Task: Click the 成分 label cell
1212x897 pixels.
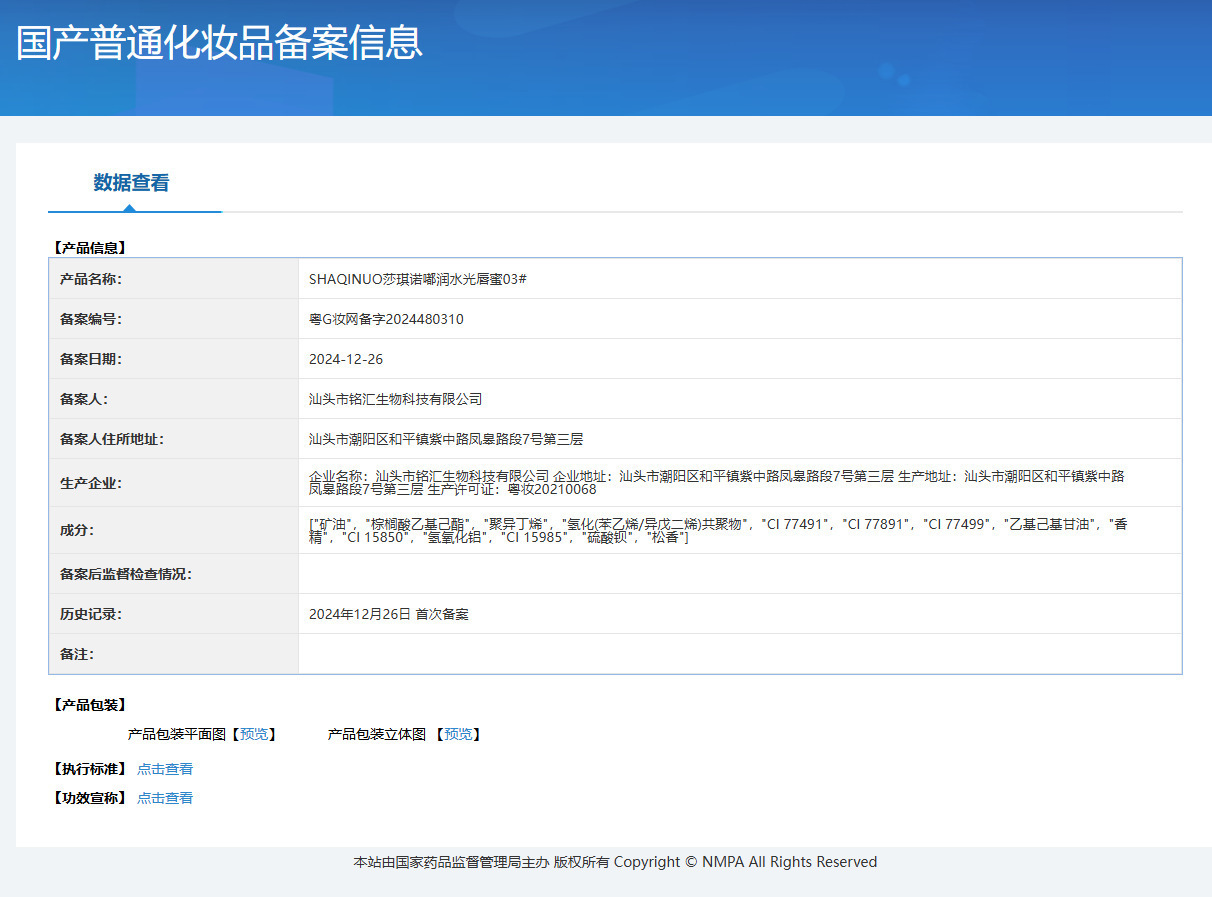Action: (x=174, y=530)
